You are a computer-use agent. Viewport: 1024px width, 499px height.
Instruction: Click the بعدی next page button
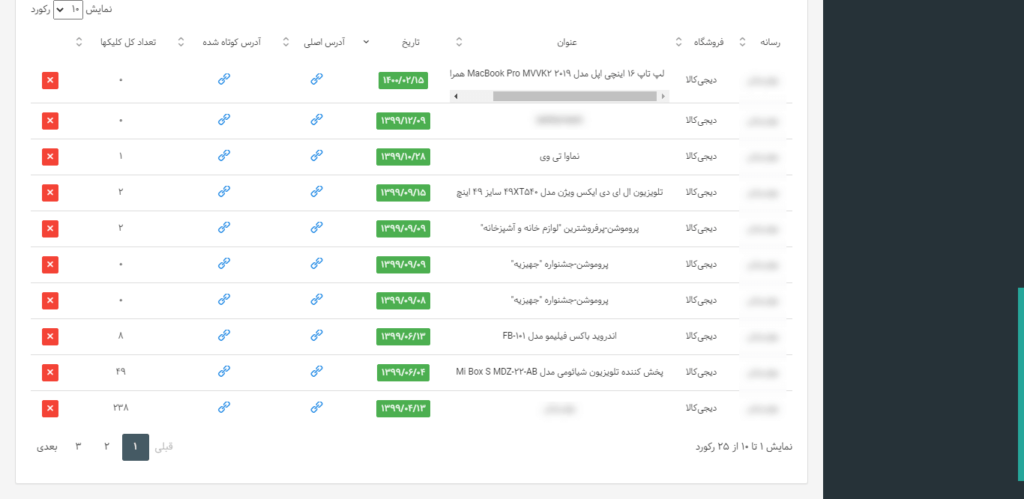click(46, 447)
